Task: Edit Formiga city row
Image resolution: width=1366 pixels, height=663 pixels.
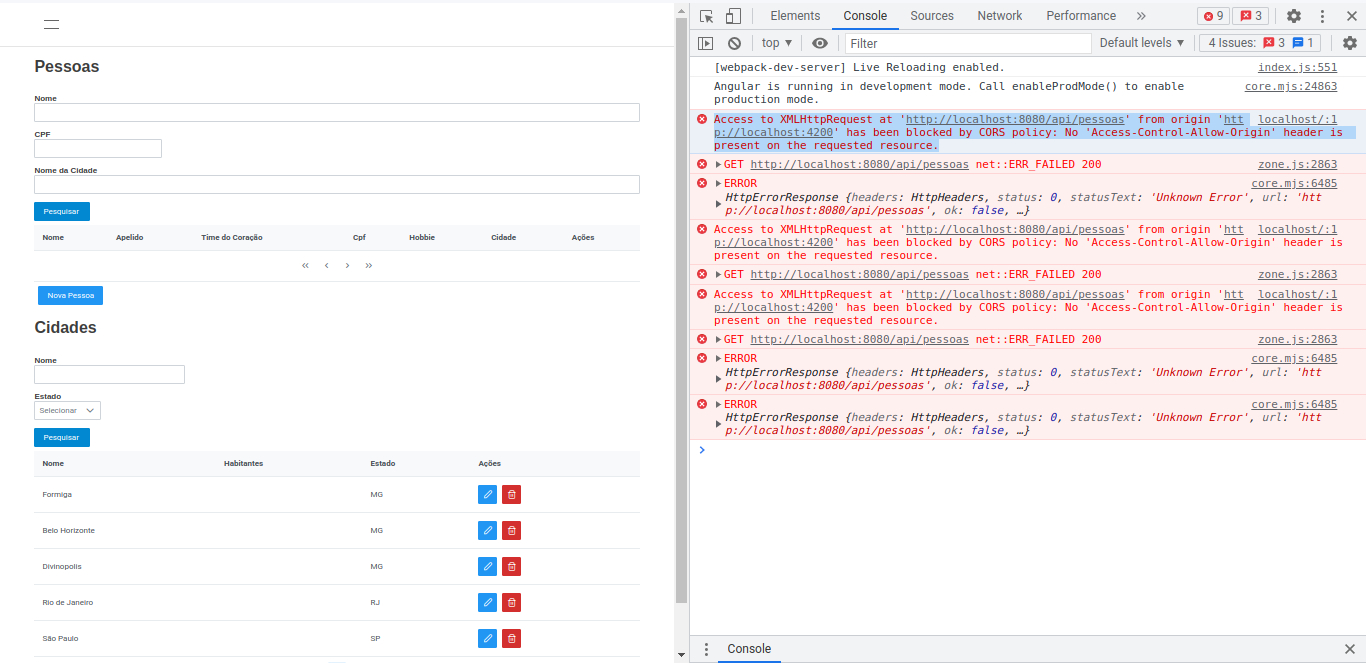Action: coord(487,494)
